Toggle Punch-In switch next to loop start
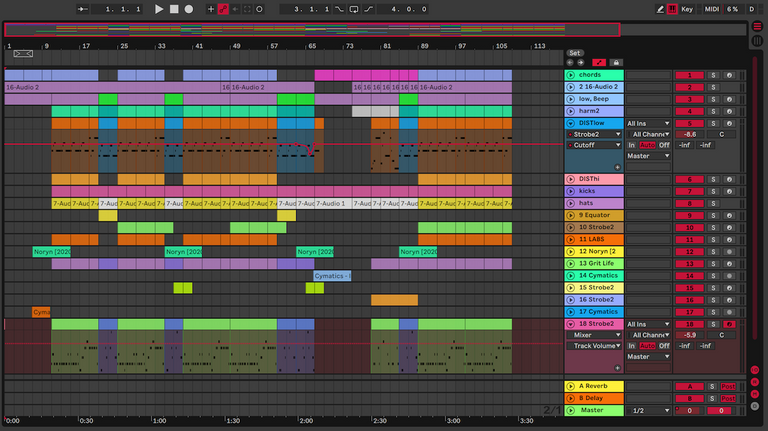 338,9
